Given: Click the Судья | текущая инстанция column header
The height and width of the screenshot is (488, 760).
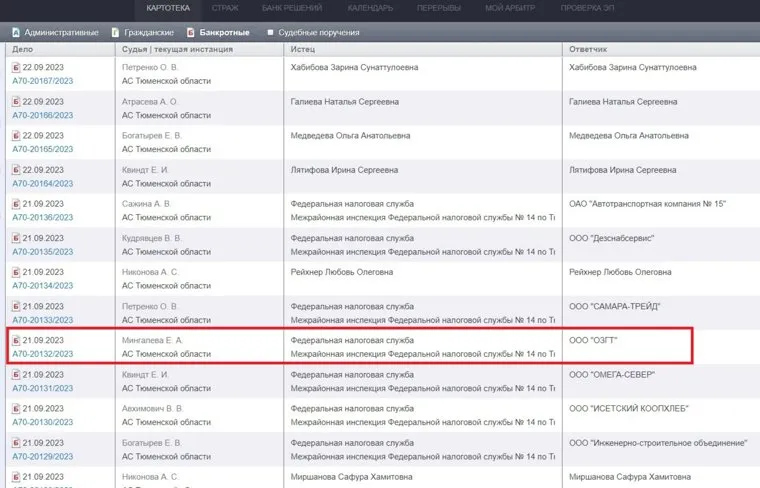Looking at the screenshot, I should [171, 48].
